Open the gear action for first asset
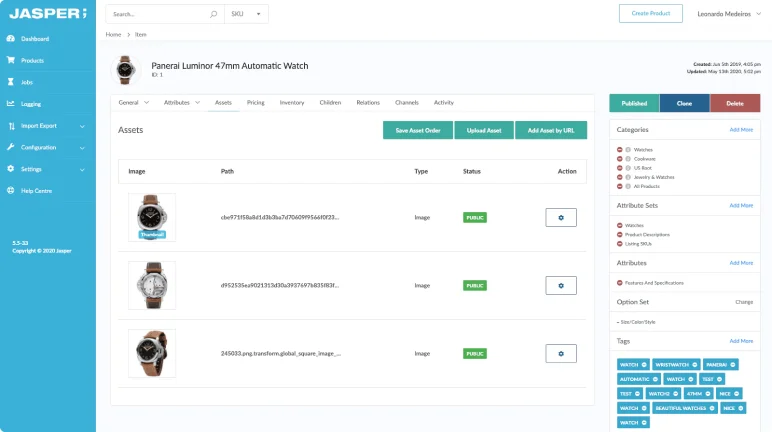772x432 pixels. point(561,218)
